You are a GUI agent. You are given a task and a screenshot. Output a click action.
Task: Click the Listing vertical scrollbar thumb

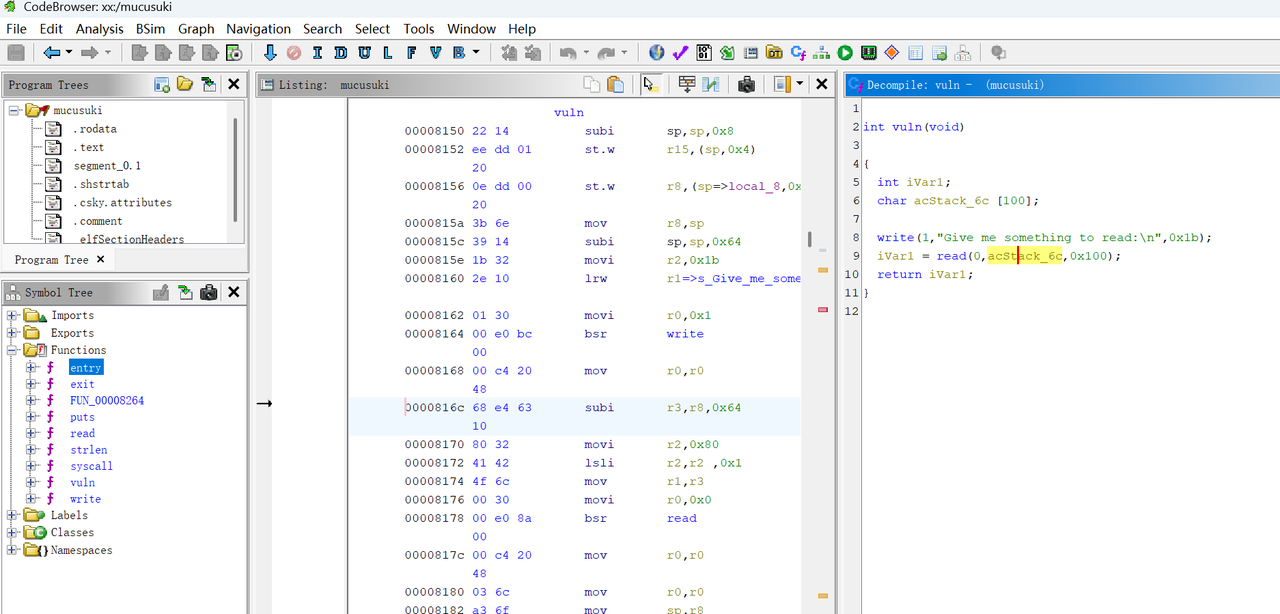coord(810,240)
